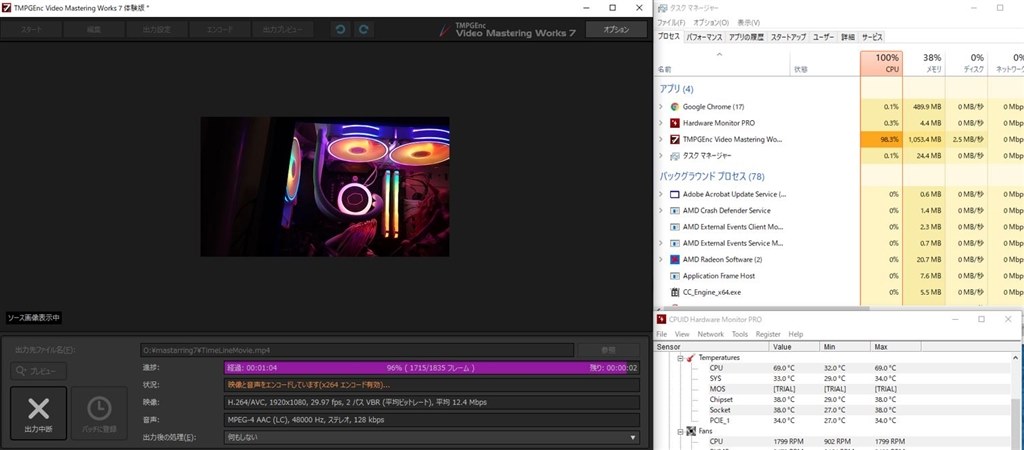The width and height of the screenshot is (1024, 450).
Task: Collapse the Temperatures tree node
Action: [x=680, y=358]
